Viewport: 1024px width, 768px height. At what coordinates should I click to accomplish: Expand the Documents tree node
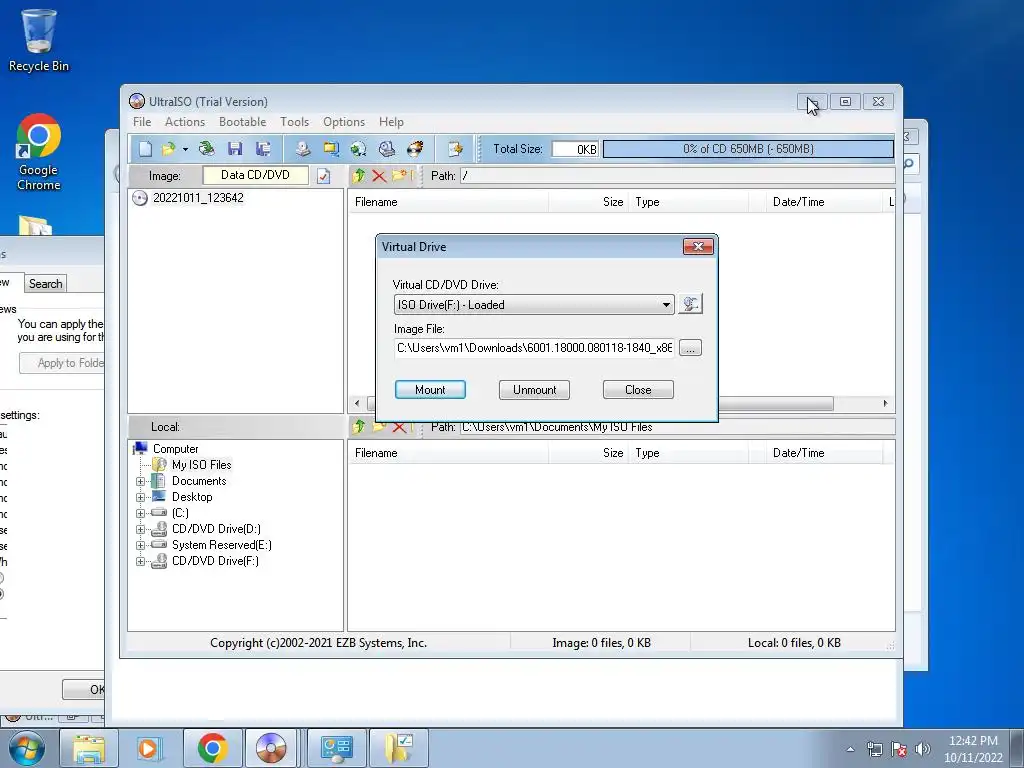[x=140, y=481]
